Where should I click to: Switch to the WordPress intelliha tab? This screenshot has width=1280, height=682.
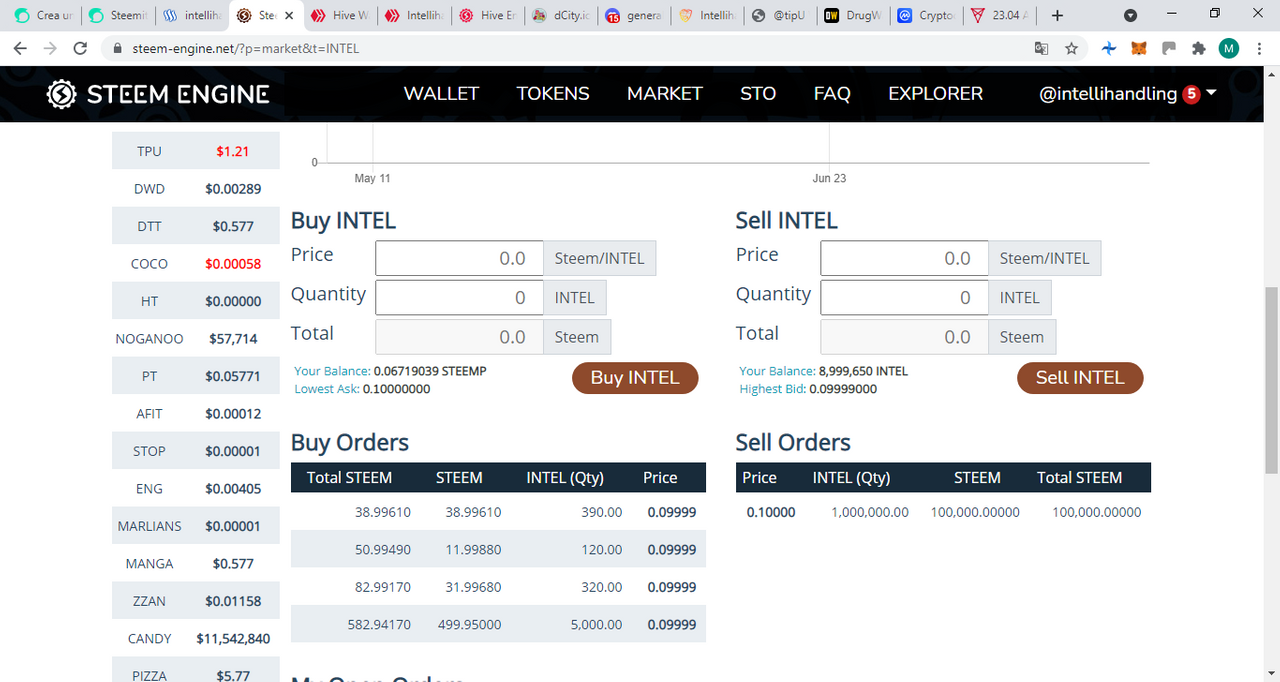coord(190,16)
